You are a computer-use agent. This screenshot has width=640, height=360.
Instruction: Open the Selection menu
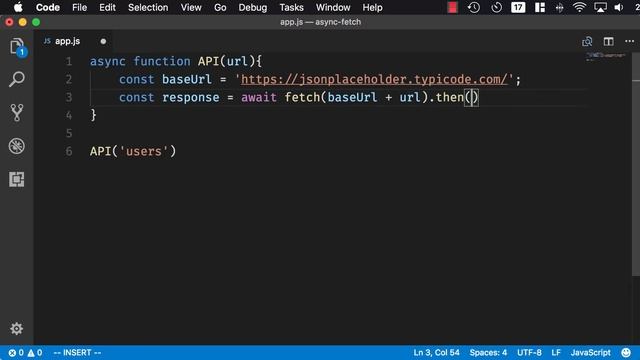tap(148, 7)
